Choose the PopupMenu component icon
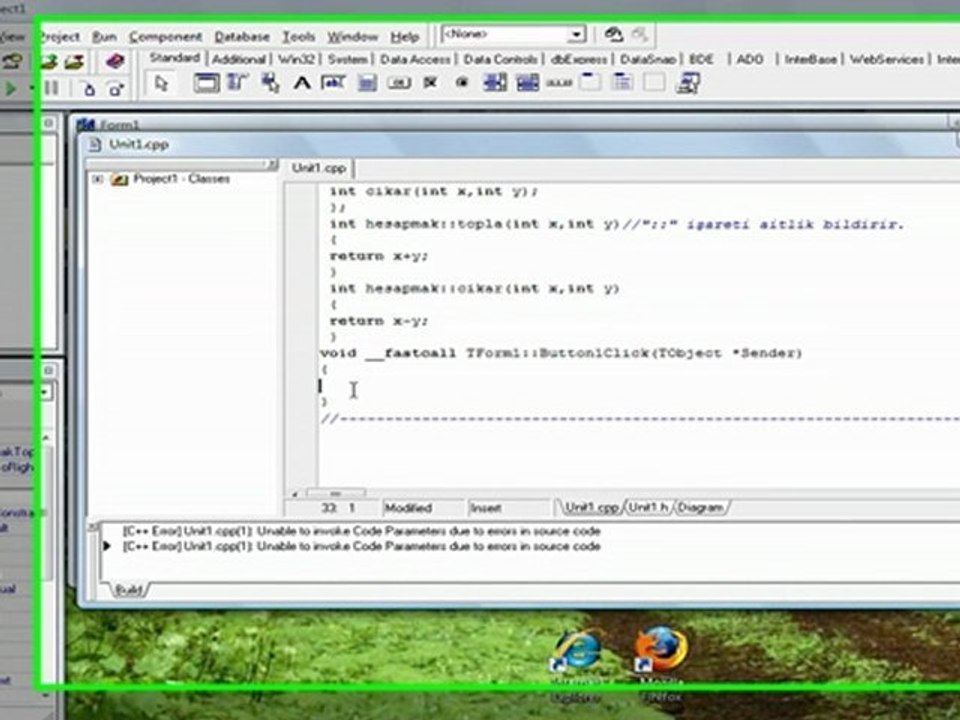 [270, 83]
